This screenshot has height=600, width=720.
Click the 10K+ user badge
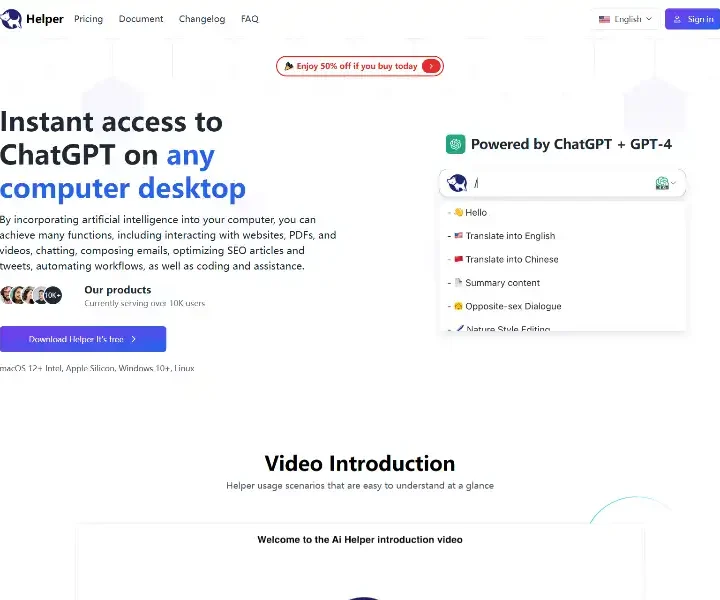52,295
